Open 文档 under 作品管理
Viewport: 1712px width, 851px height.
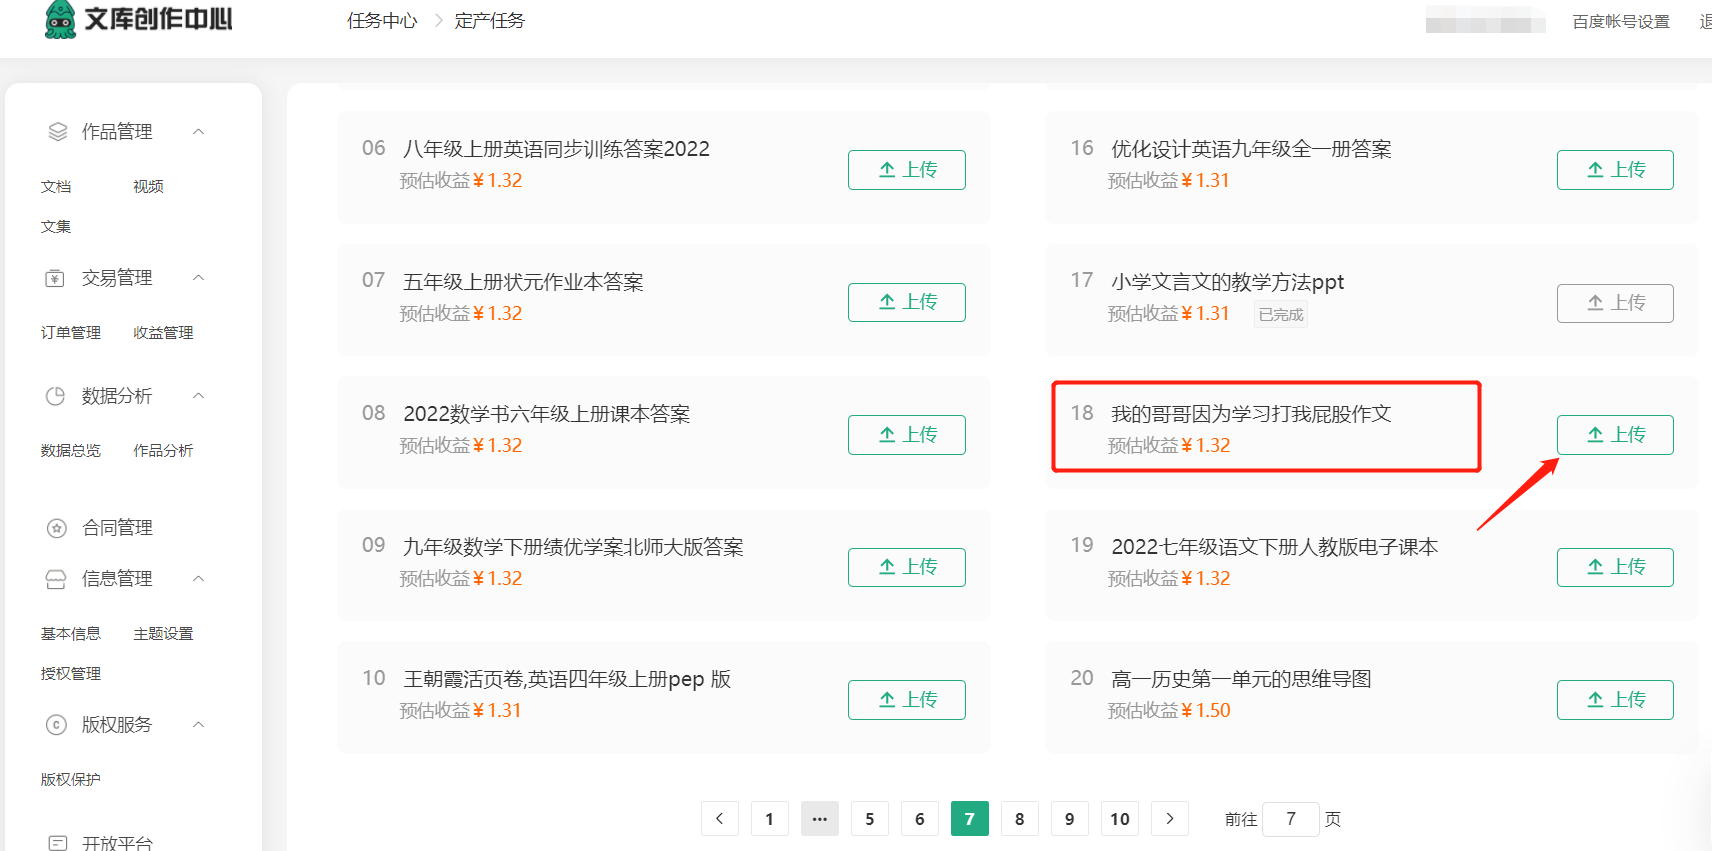(56, 186)
